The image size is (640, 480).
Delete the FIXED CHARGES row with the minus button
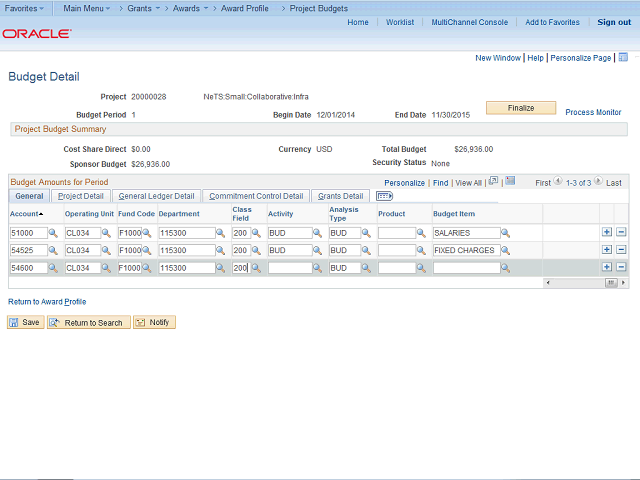(621, 250)
